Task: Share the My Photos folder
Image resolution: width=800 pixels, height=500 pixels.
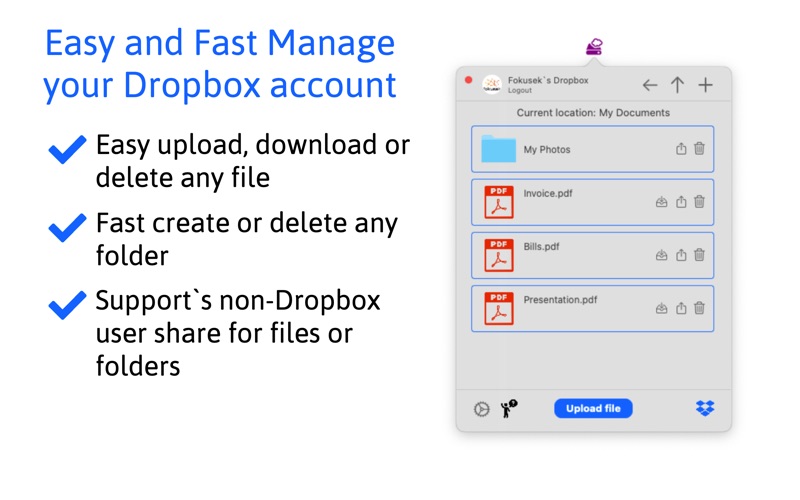Action: coord(681,148)
